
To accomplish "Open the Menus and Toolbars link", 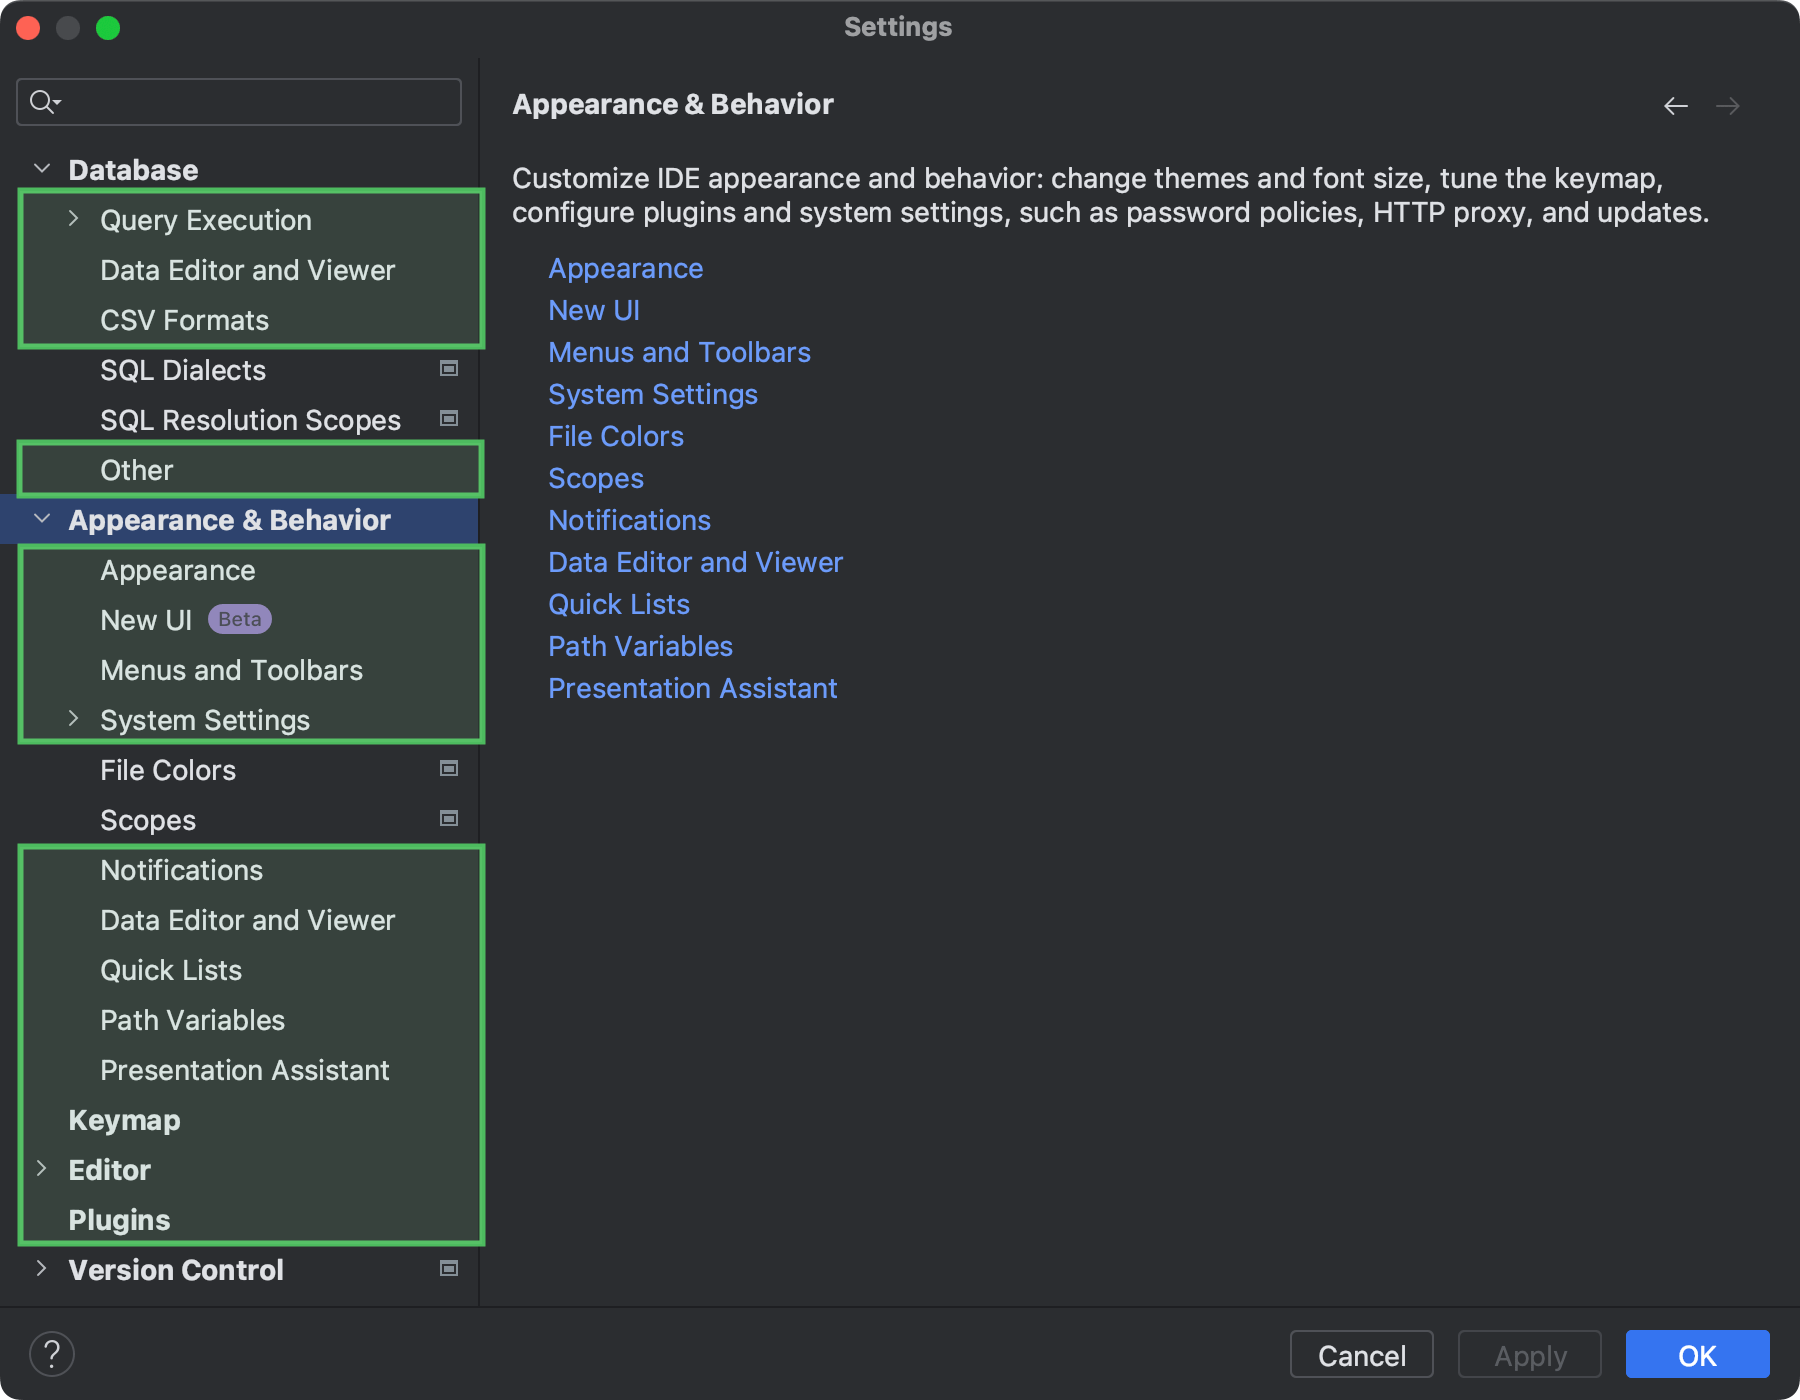I will [x=679, y=353].
